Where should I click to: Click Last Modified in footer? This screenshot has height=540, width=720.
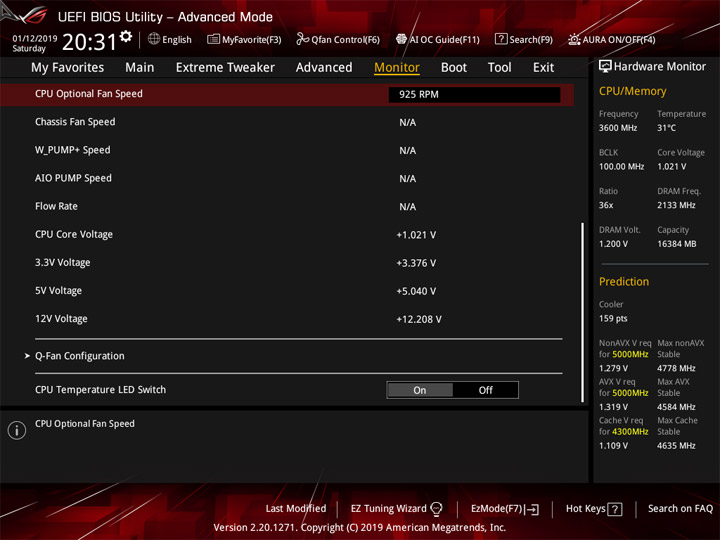296,508
